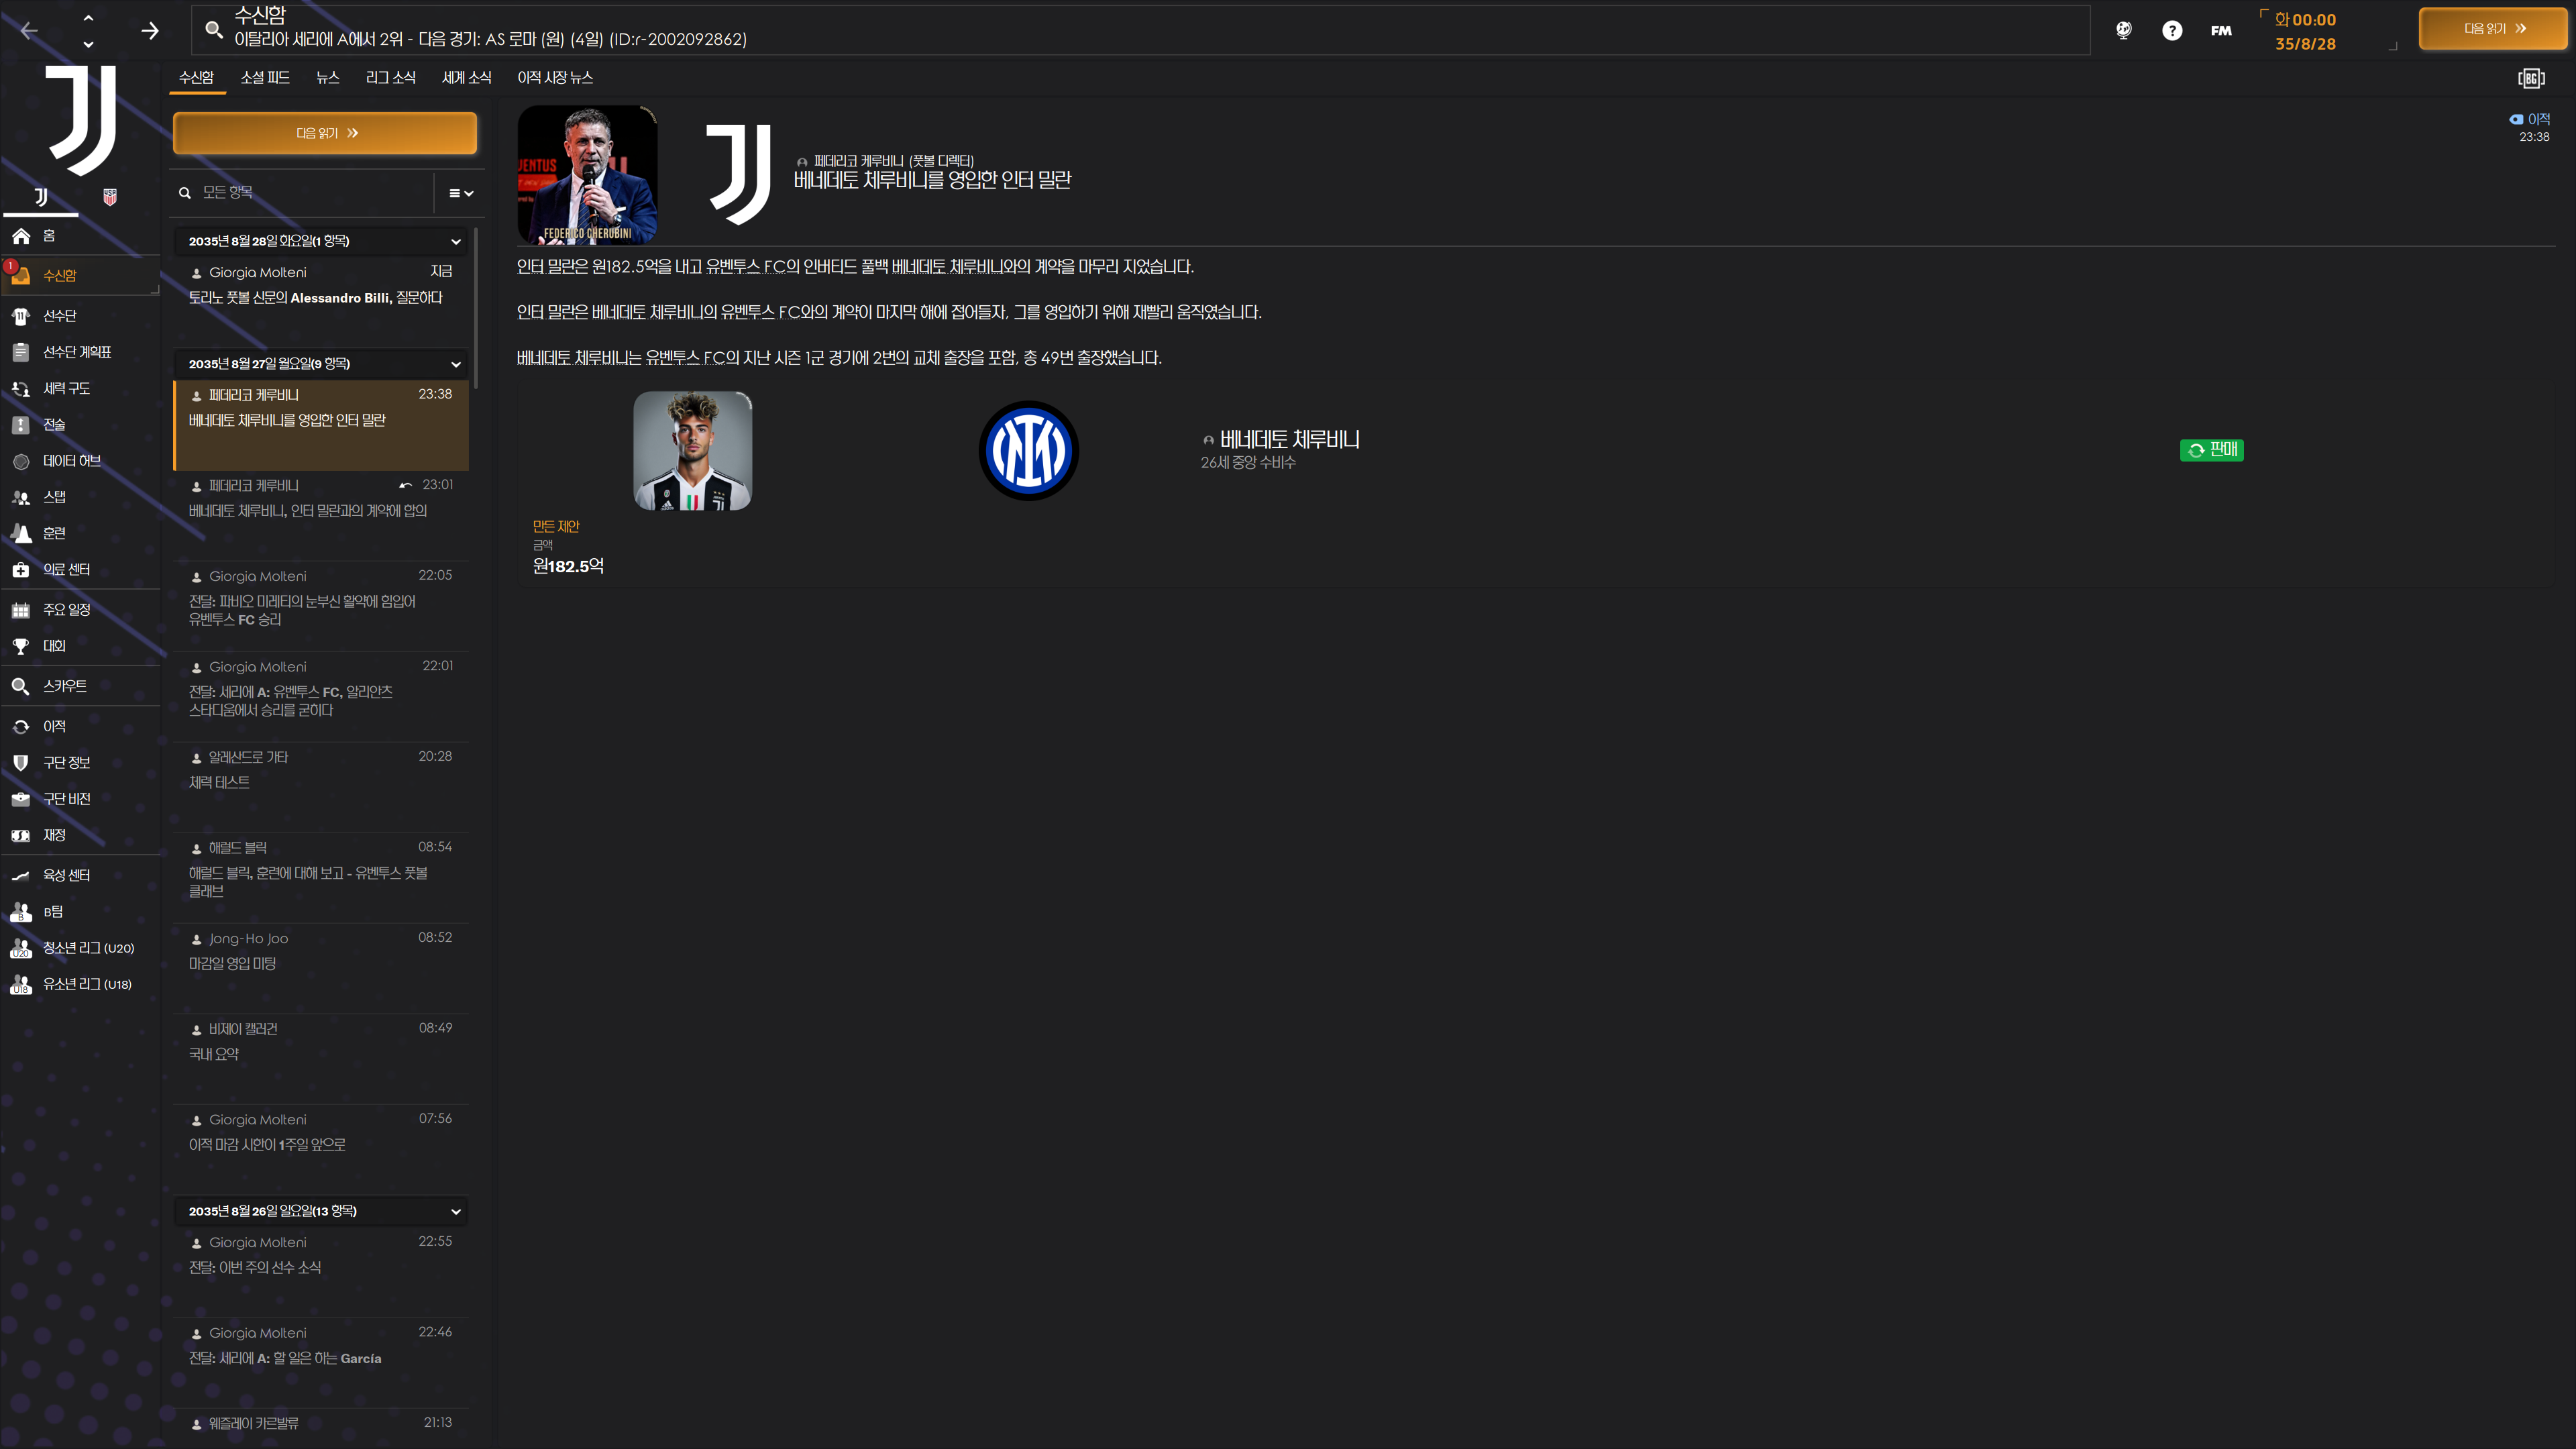The width and height of the screenshot is (2576, 1449).
Task: Open 구단 비전 in the sidebar
Action: click(80, 799)
